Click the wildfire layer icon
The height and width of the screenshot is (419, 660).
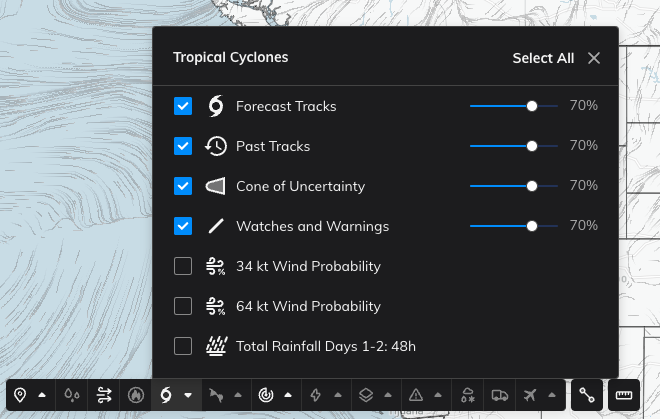tap(135, 395)
